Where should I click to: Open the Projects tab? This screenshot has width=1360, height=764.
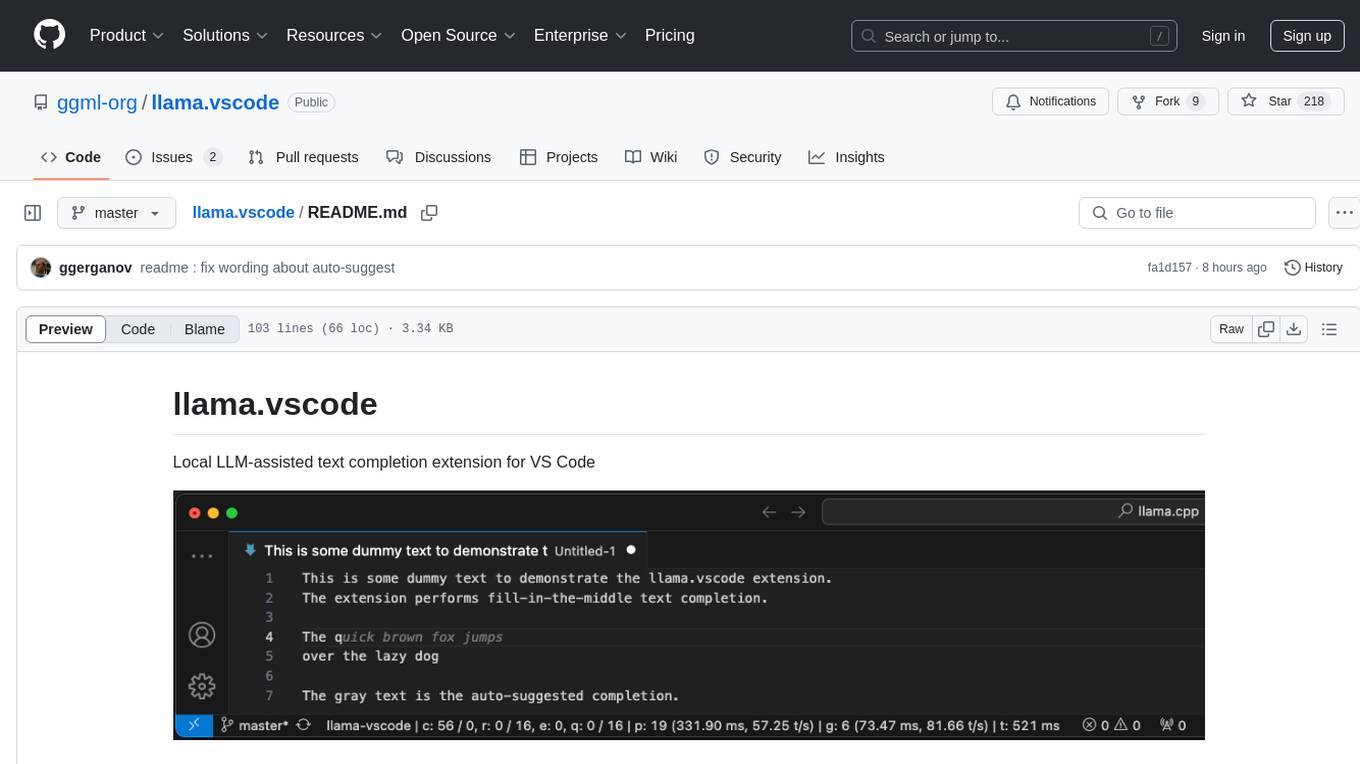[559, 157]
